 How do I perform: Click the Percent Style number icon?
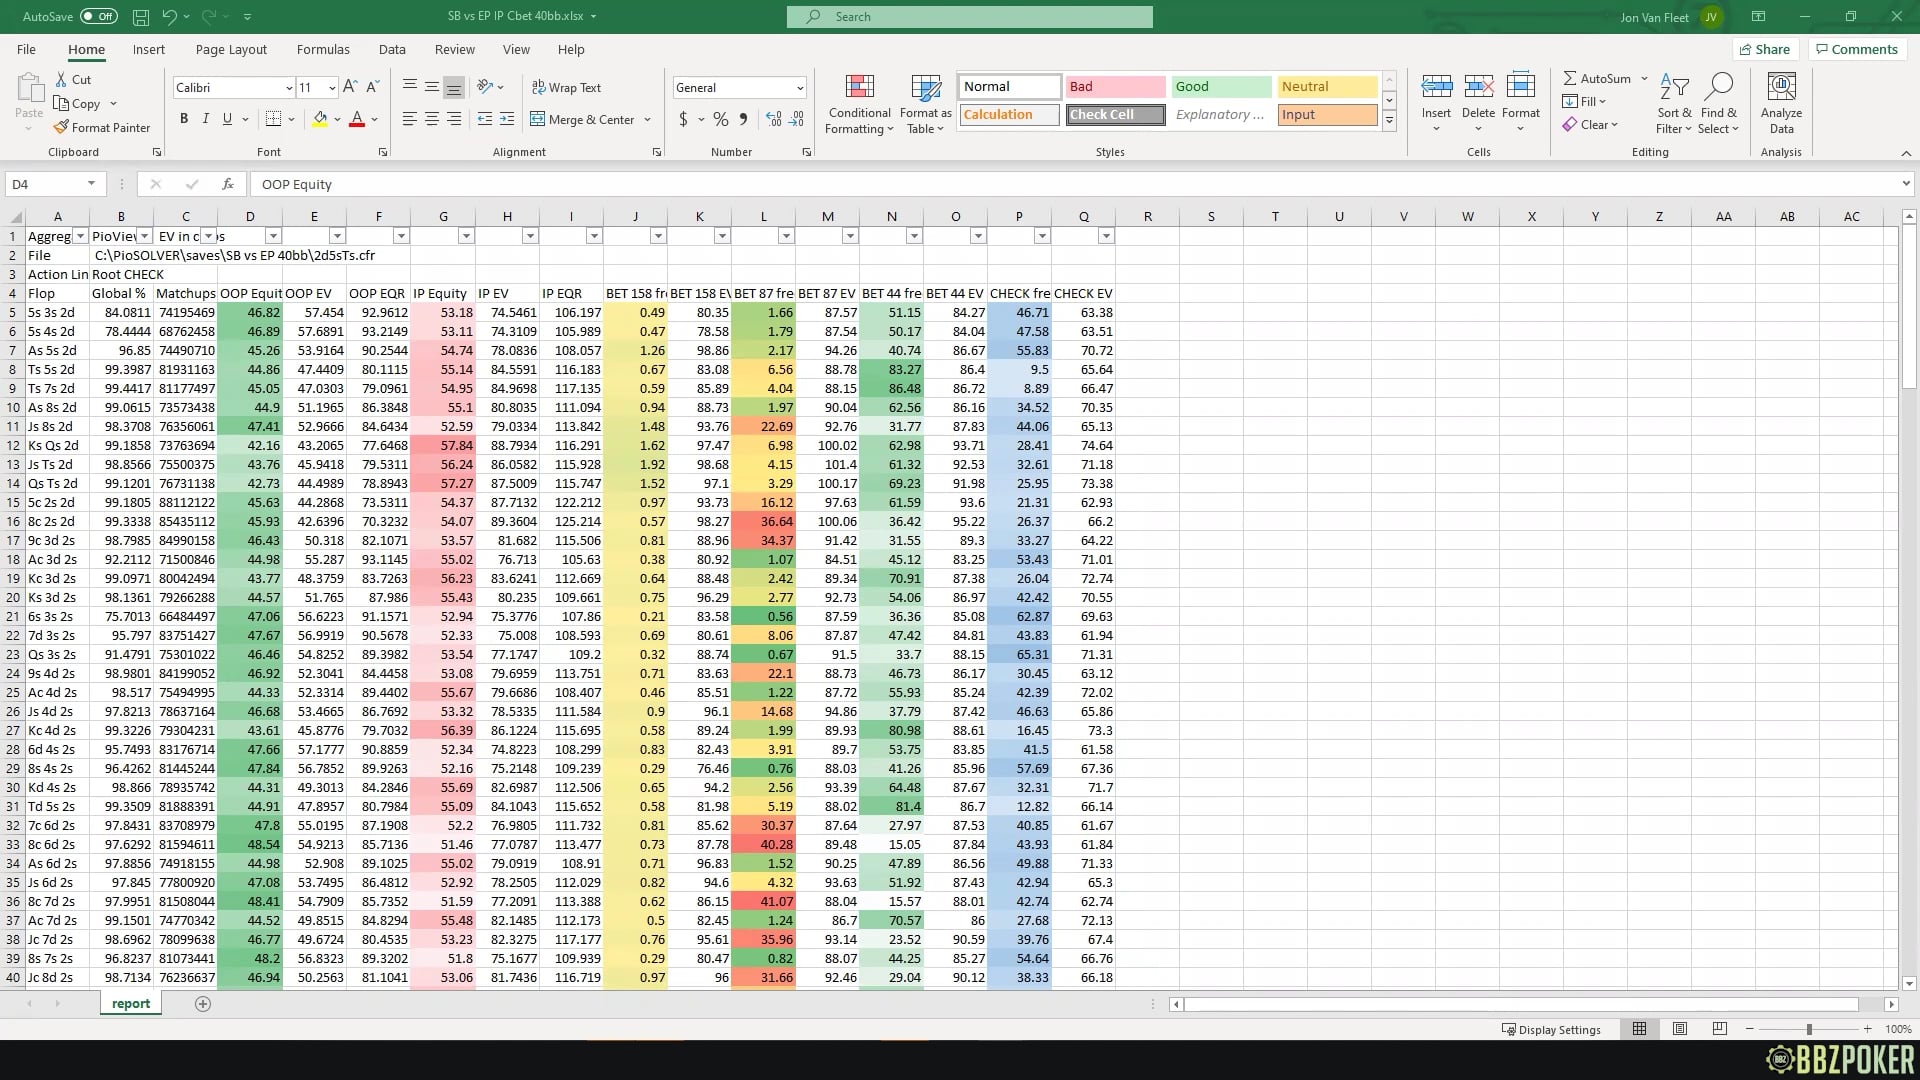pos(721,119)
